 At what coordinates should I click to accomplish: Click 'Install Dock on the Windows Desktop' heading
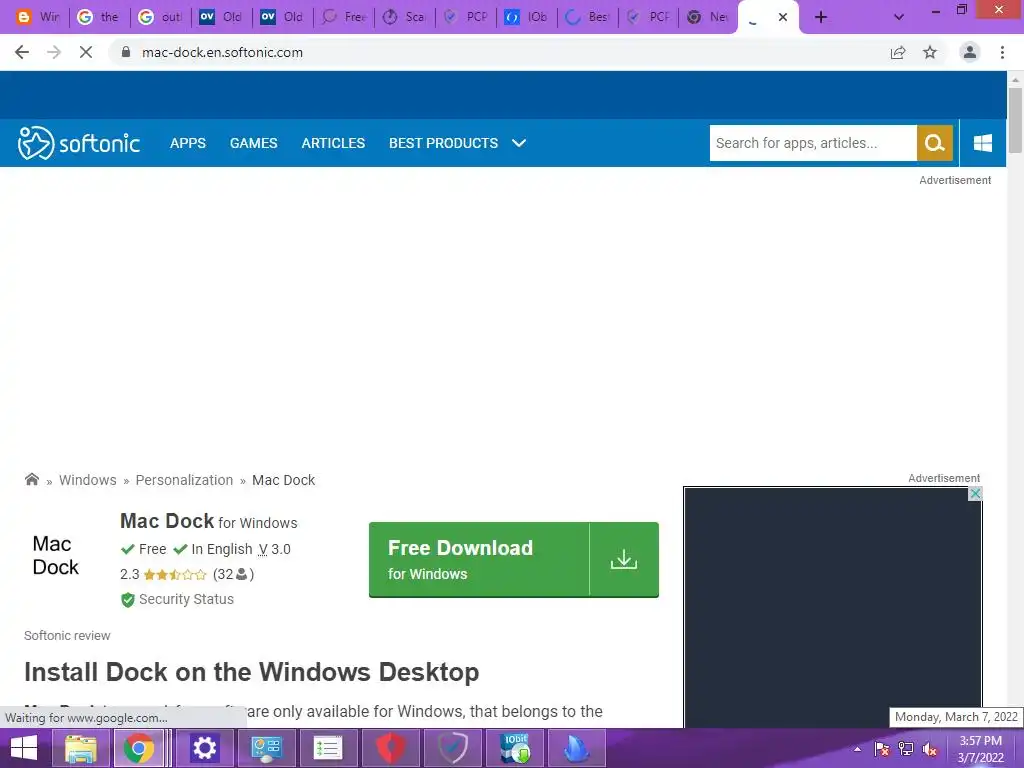[251, 672]
